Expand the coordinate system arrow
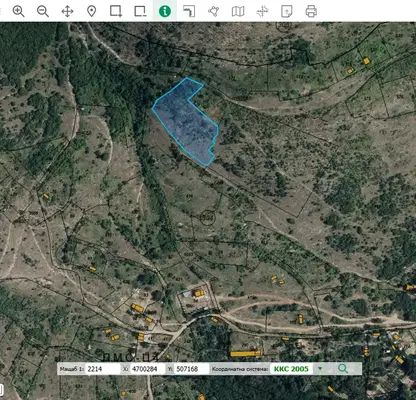Screen dimensions: 416x400 click(x=320, y=369)
